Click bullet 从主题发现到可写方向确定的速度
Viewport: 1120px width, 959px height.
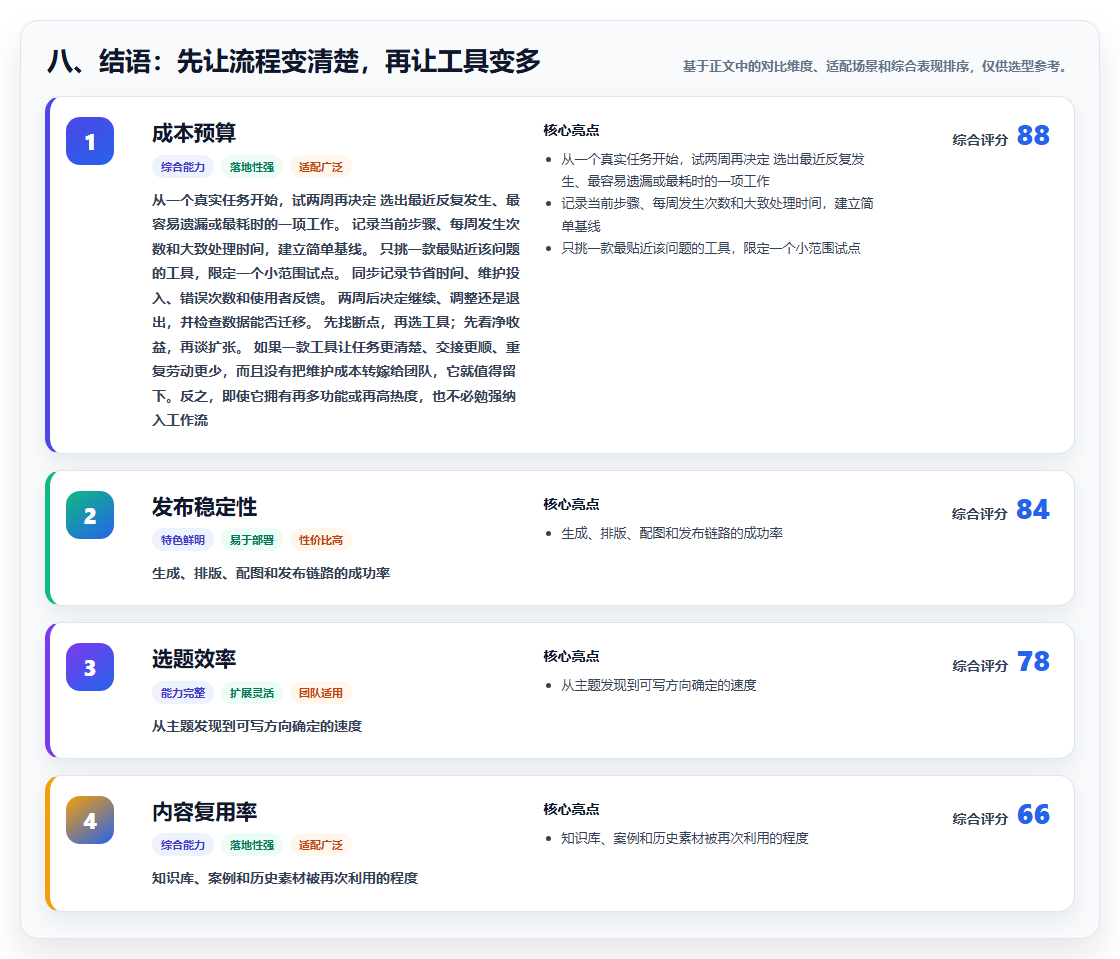pos(659,685)
